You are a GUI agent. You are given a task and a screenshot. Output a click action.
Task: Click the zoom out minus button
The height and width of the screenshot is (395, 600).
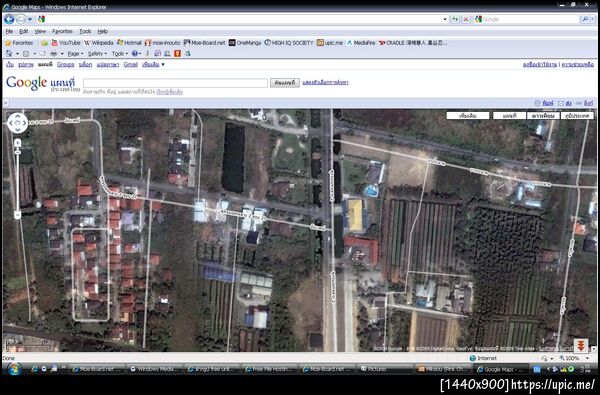click(x=18, y=215)
